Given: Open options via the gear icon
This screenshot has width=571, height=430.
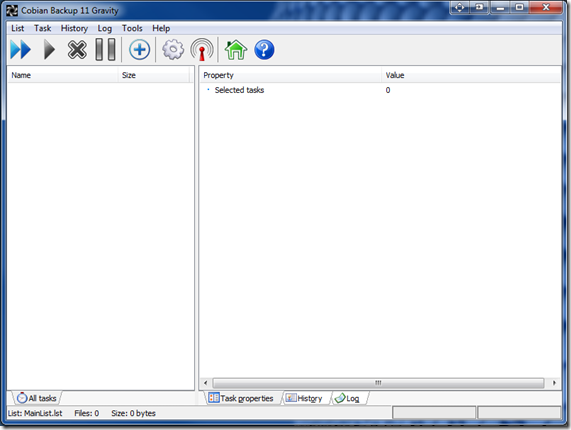Looking at the screenshot, I should coord(173,50).
